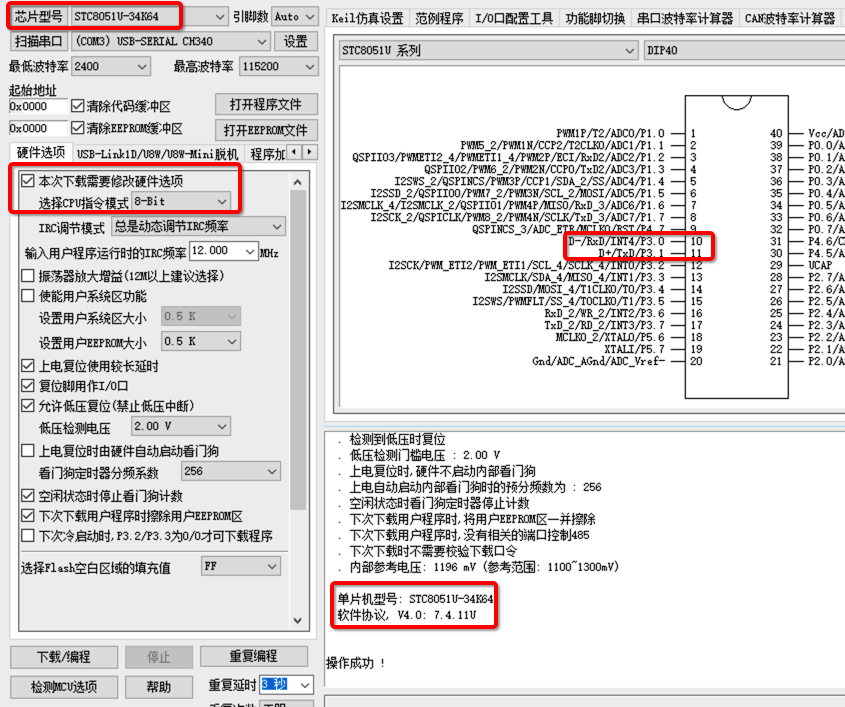Open STC8051U 系列 series dropdown

pyautogui.click(x=488, y=51)
